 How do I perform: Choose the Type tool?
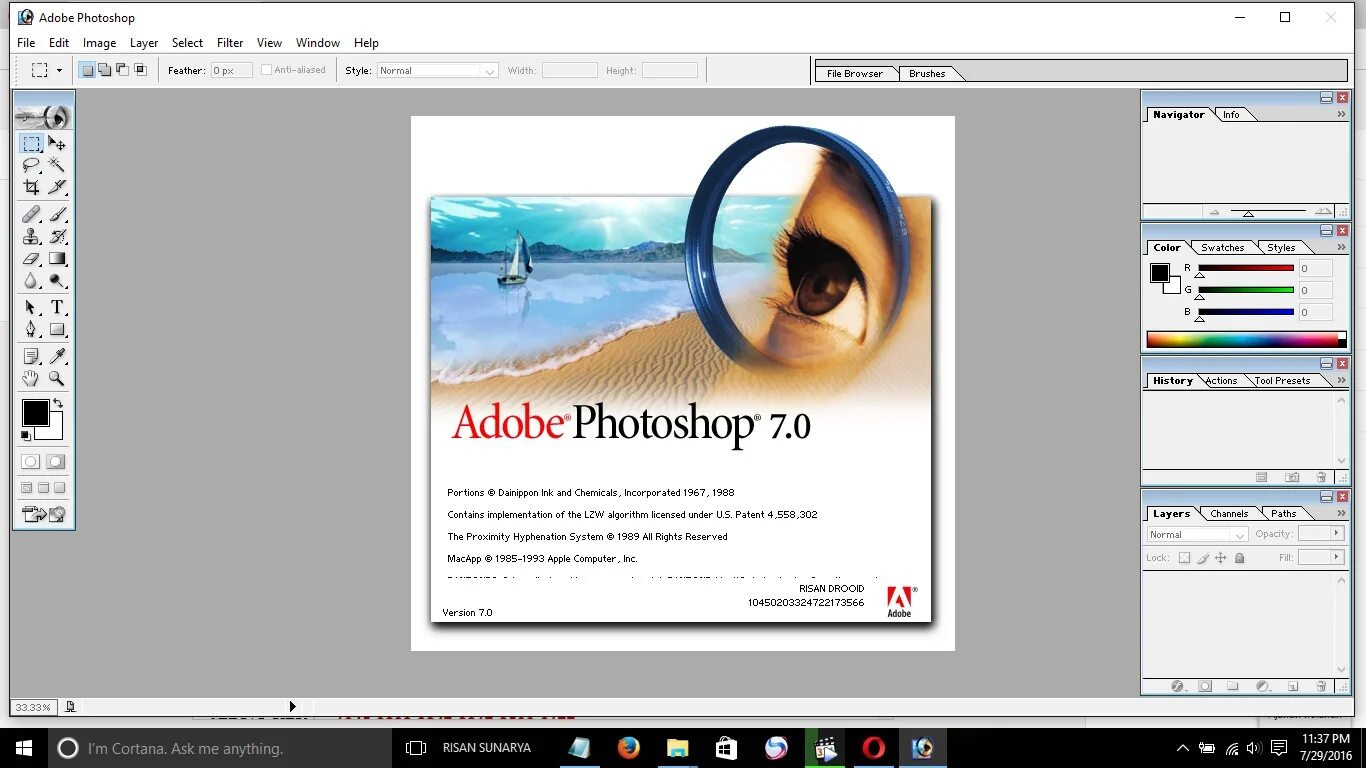57,308
